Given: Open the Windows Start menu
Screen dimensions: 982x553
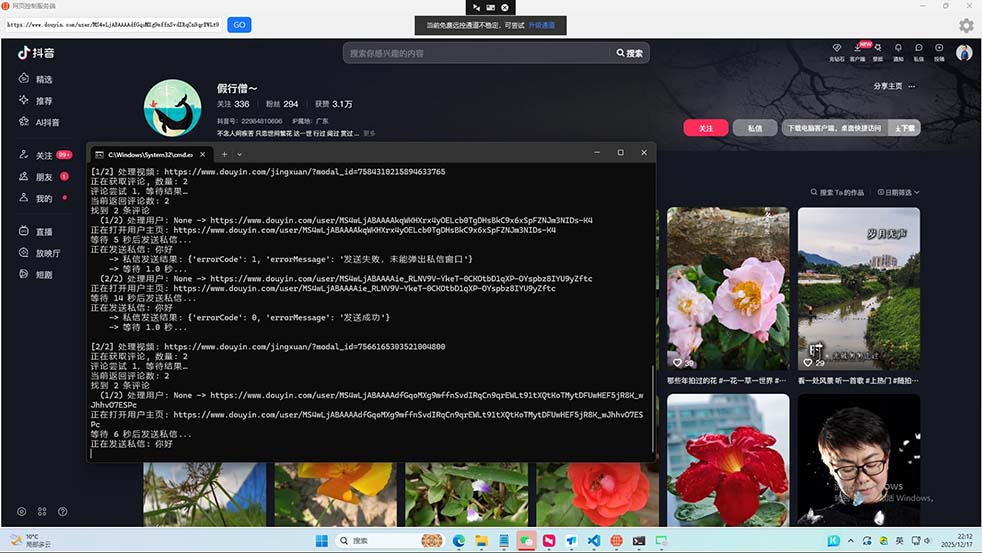Looking at the screenshot, I should tap(322, 541).
